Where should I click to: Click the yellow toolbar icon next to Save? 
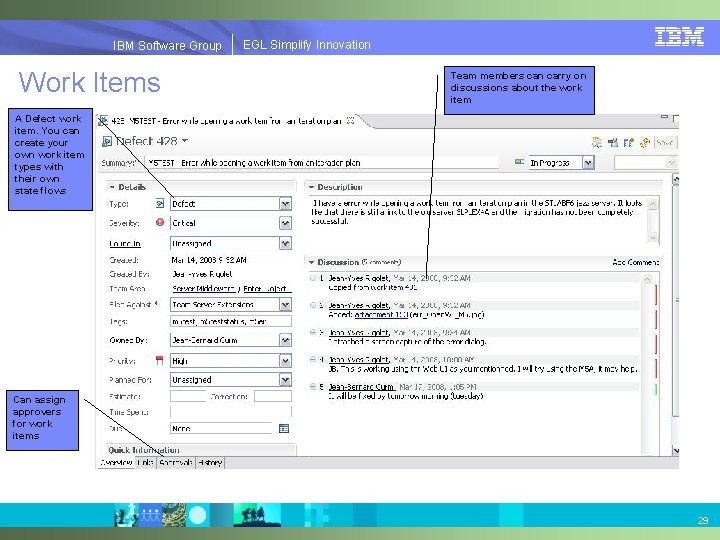coord(645,142)
